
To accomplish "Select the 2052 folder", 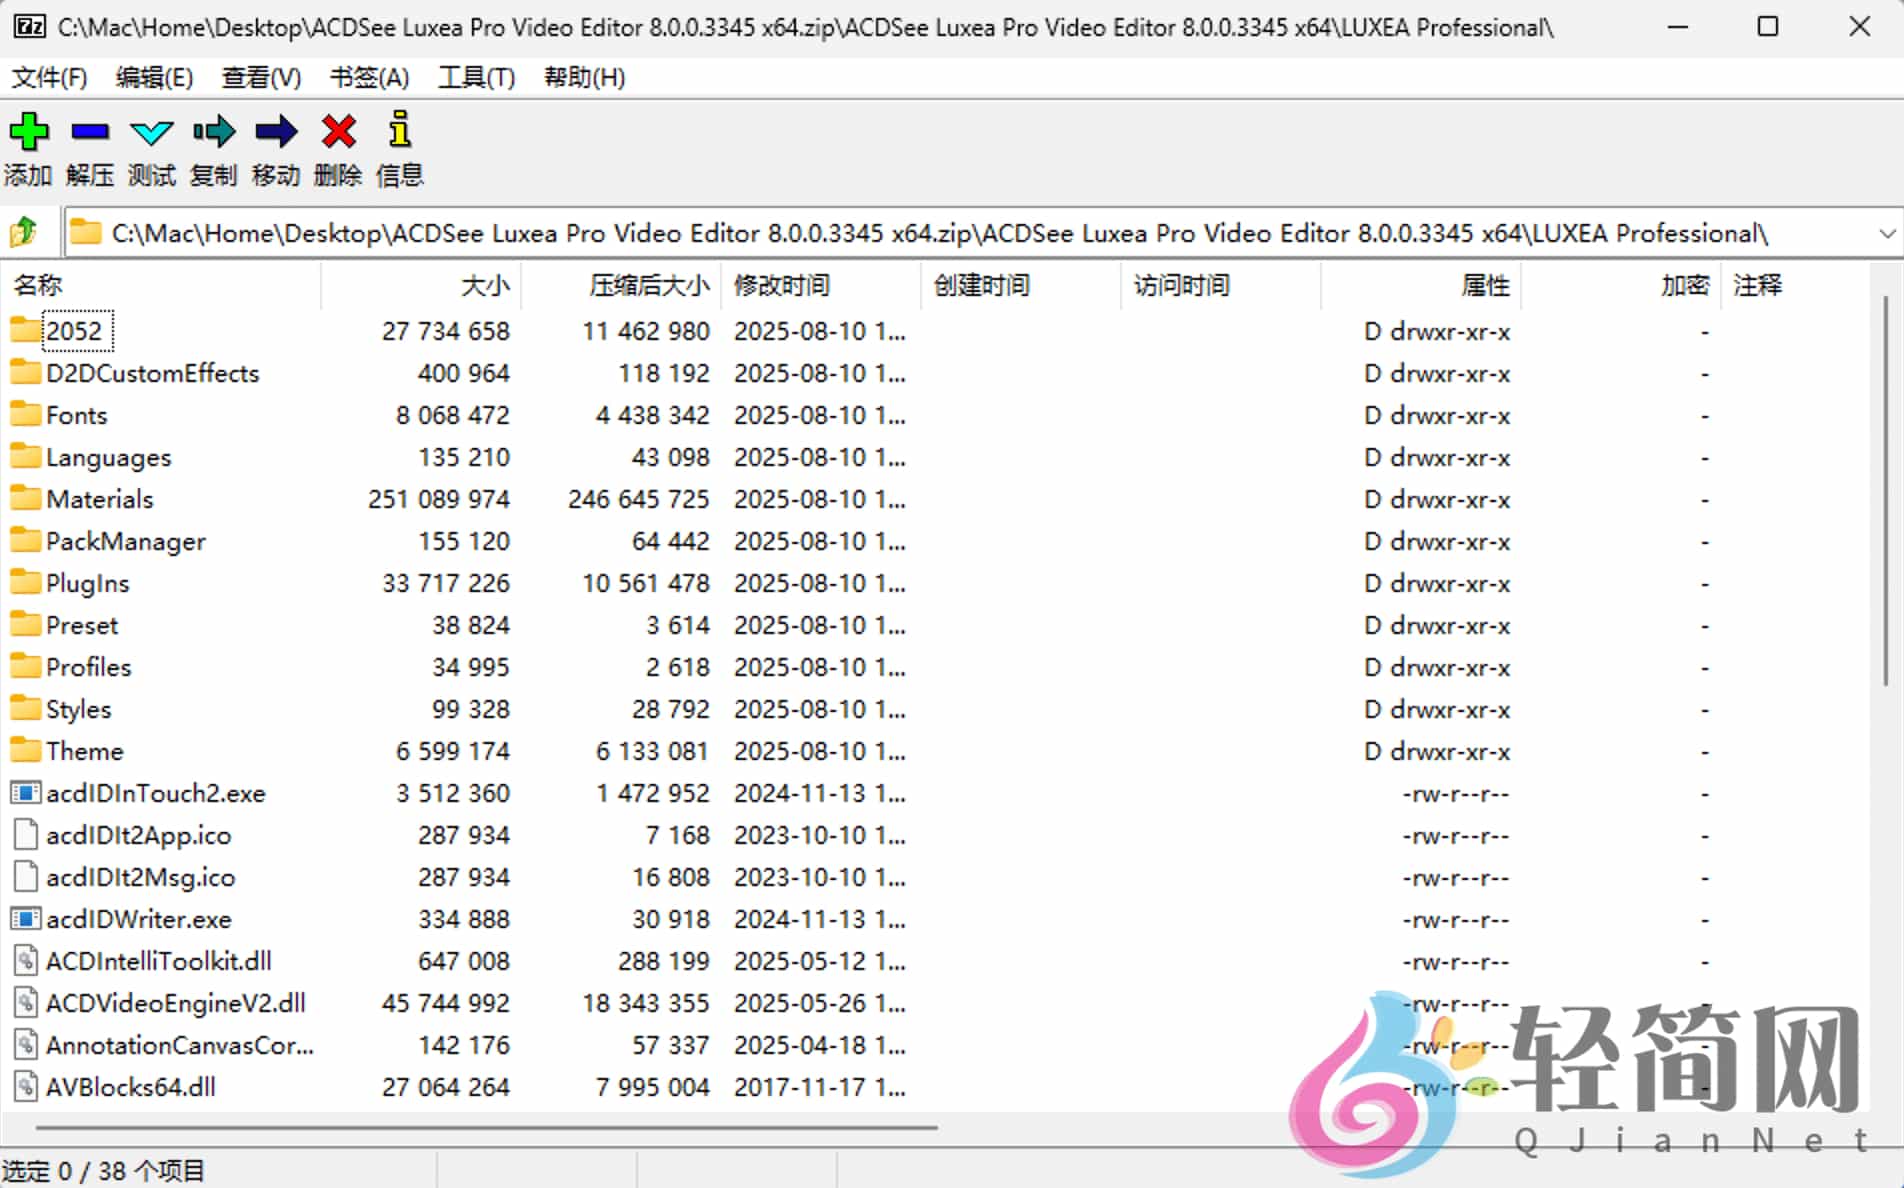I will click(x=75, y=330).
